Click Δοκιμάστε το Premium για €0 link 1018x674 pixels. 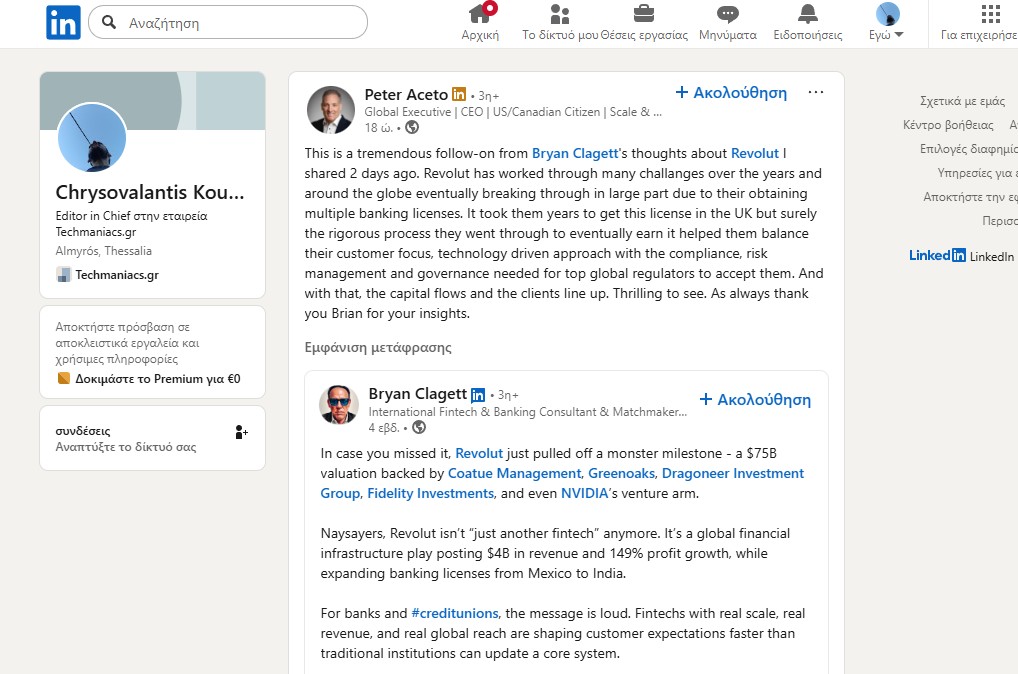[x=157, y=379]
